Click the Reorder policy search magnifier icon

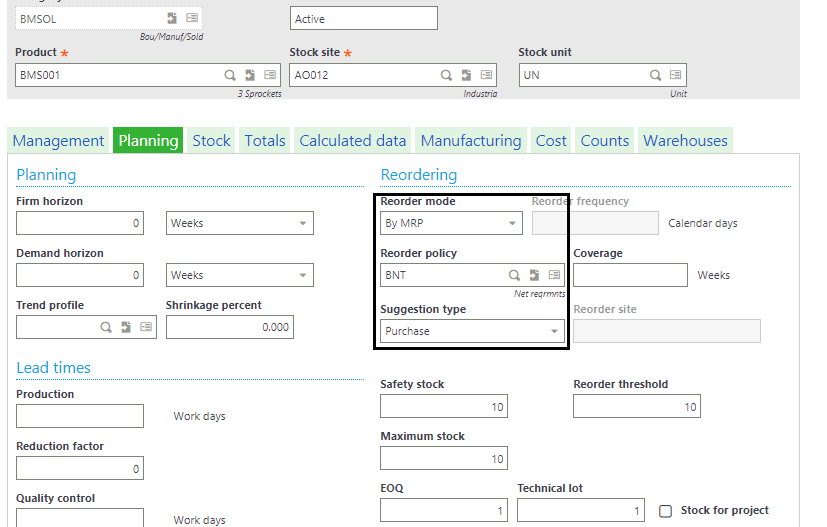click(514, 275)
